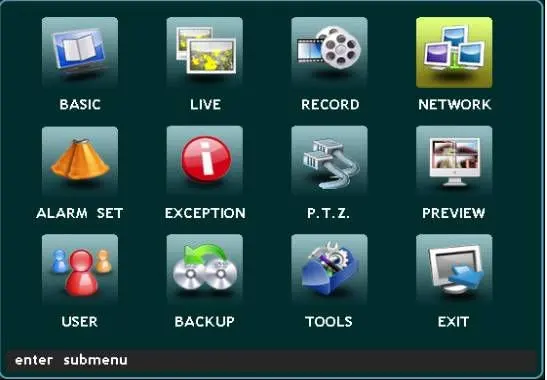Click the 'enter submenu' status text
The image size is (547, 380).
pyautogui.click(x=71, y=360)
